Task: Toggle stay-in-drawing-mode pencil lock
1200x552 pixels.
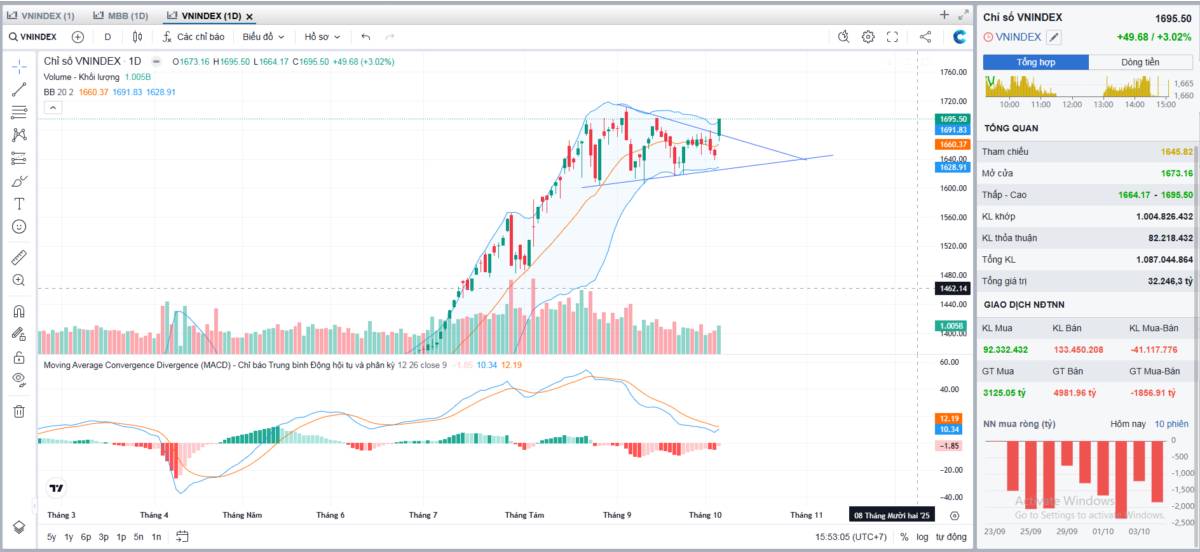Action: (19, 334)
